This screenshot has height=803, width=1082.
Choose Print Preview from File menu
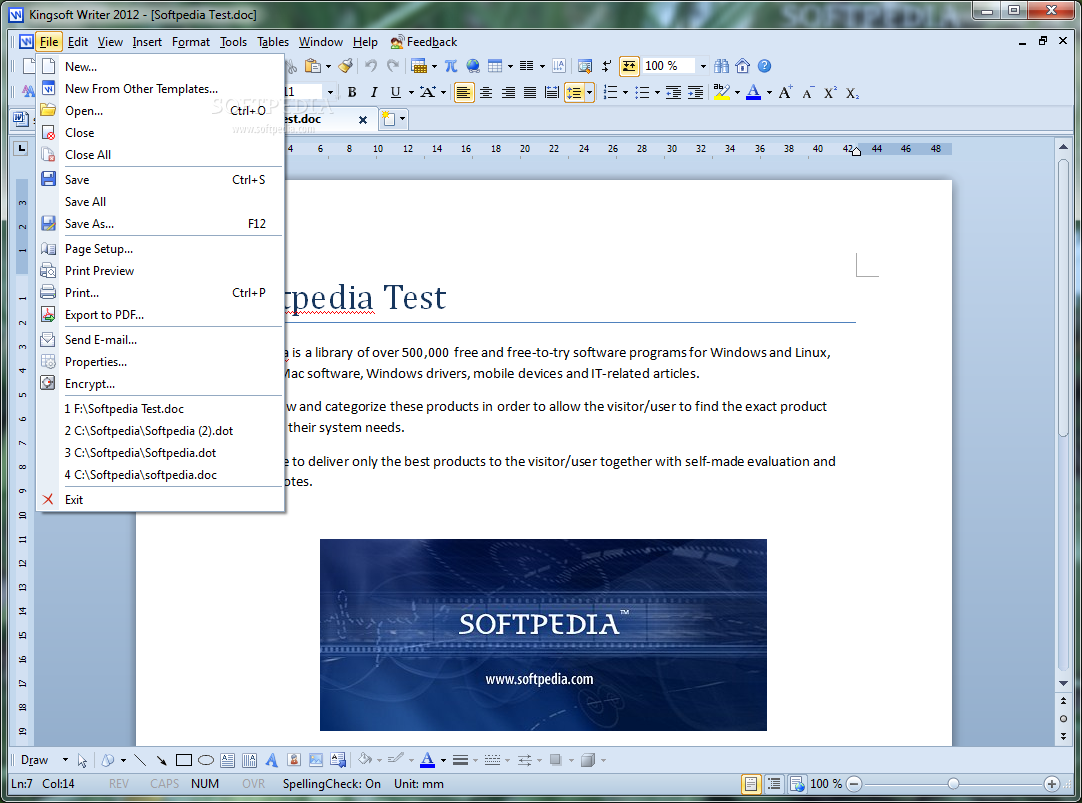point(160,270)
